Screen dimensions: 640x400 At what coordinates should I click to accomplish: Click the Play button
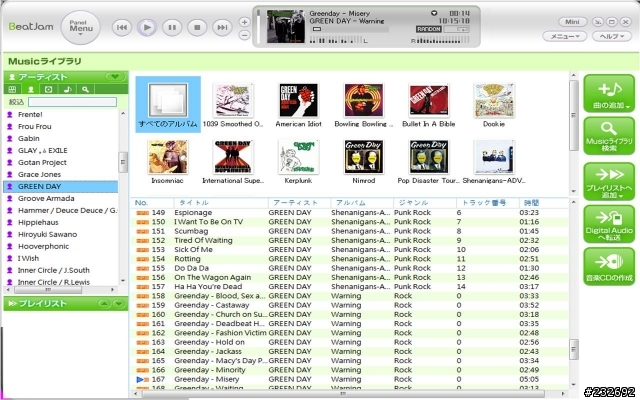click(x=147, y=28)
